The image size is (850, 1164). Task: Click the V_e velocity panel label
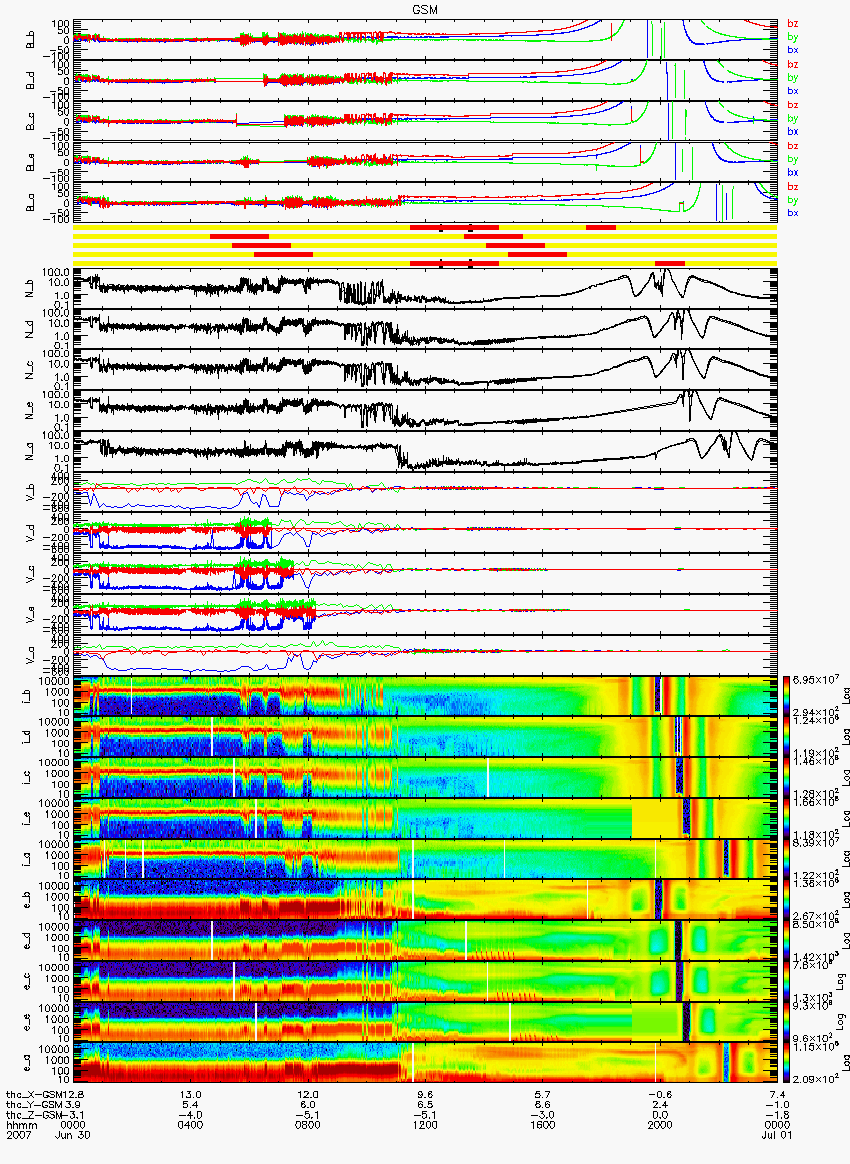(30, 613)
